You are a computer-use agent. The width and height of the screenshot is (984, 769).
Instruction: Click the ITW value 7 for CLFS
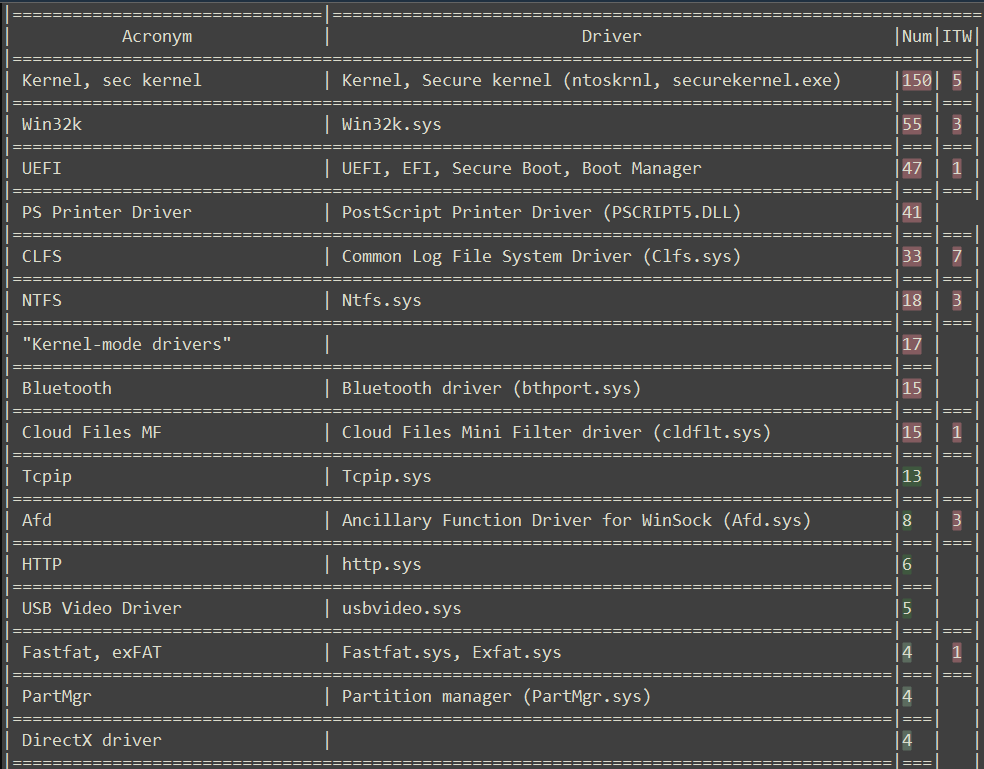click(957, 256)
